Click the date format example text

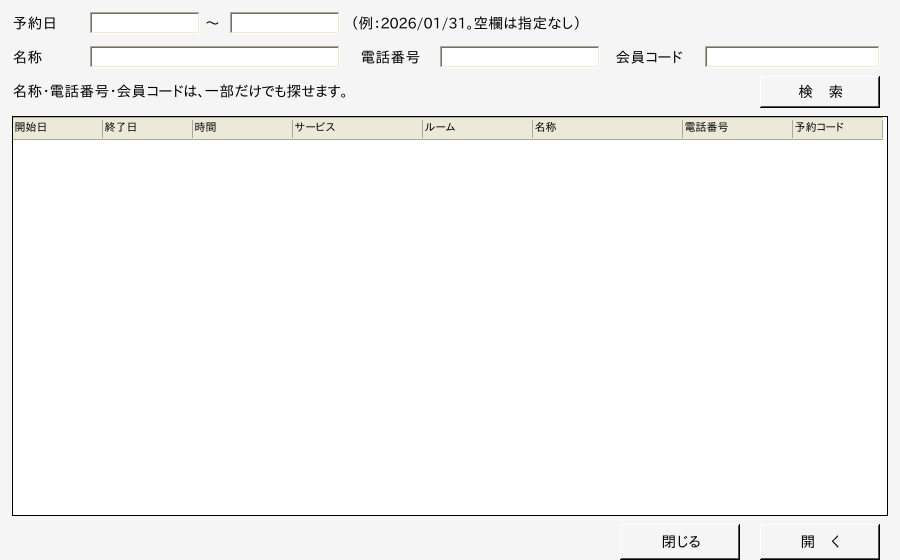click(466, 24)
